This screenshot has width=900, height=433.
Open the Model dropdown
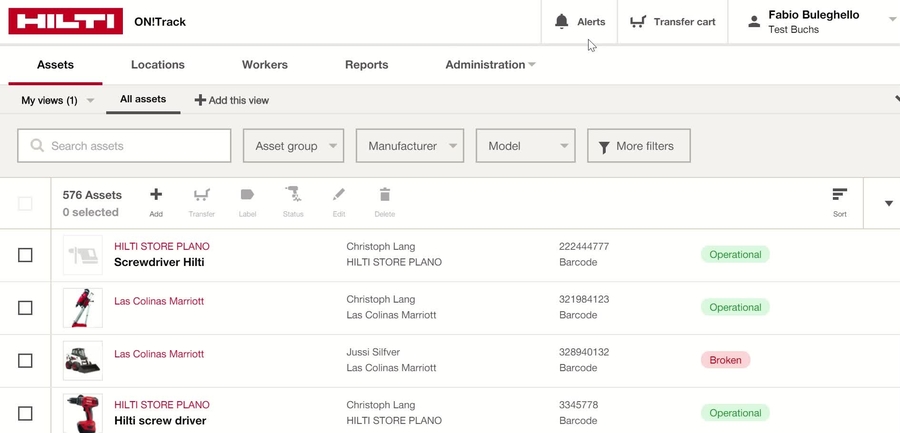[x=526, y=146]
